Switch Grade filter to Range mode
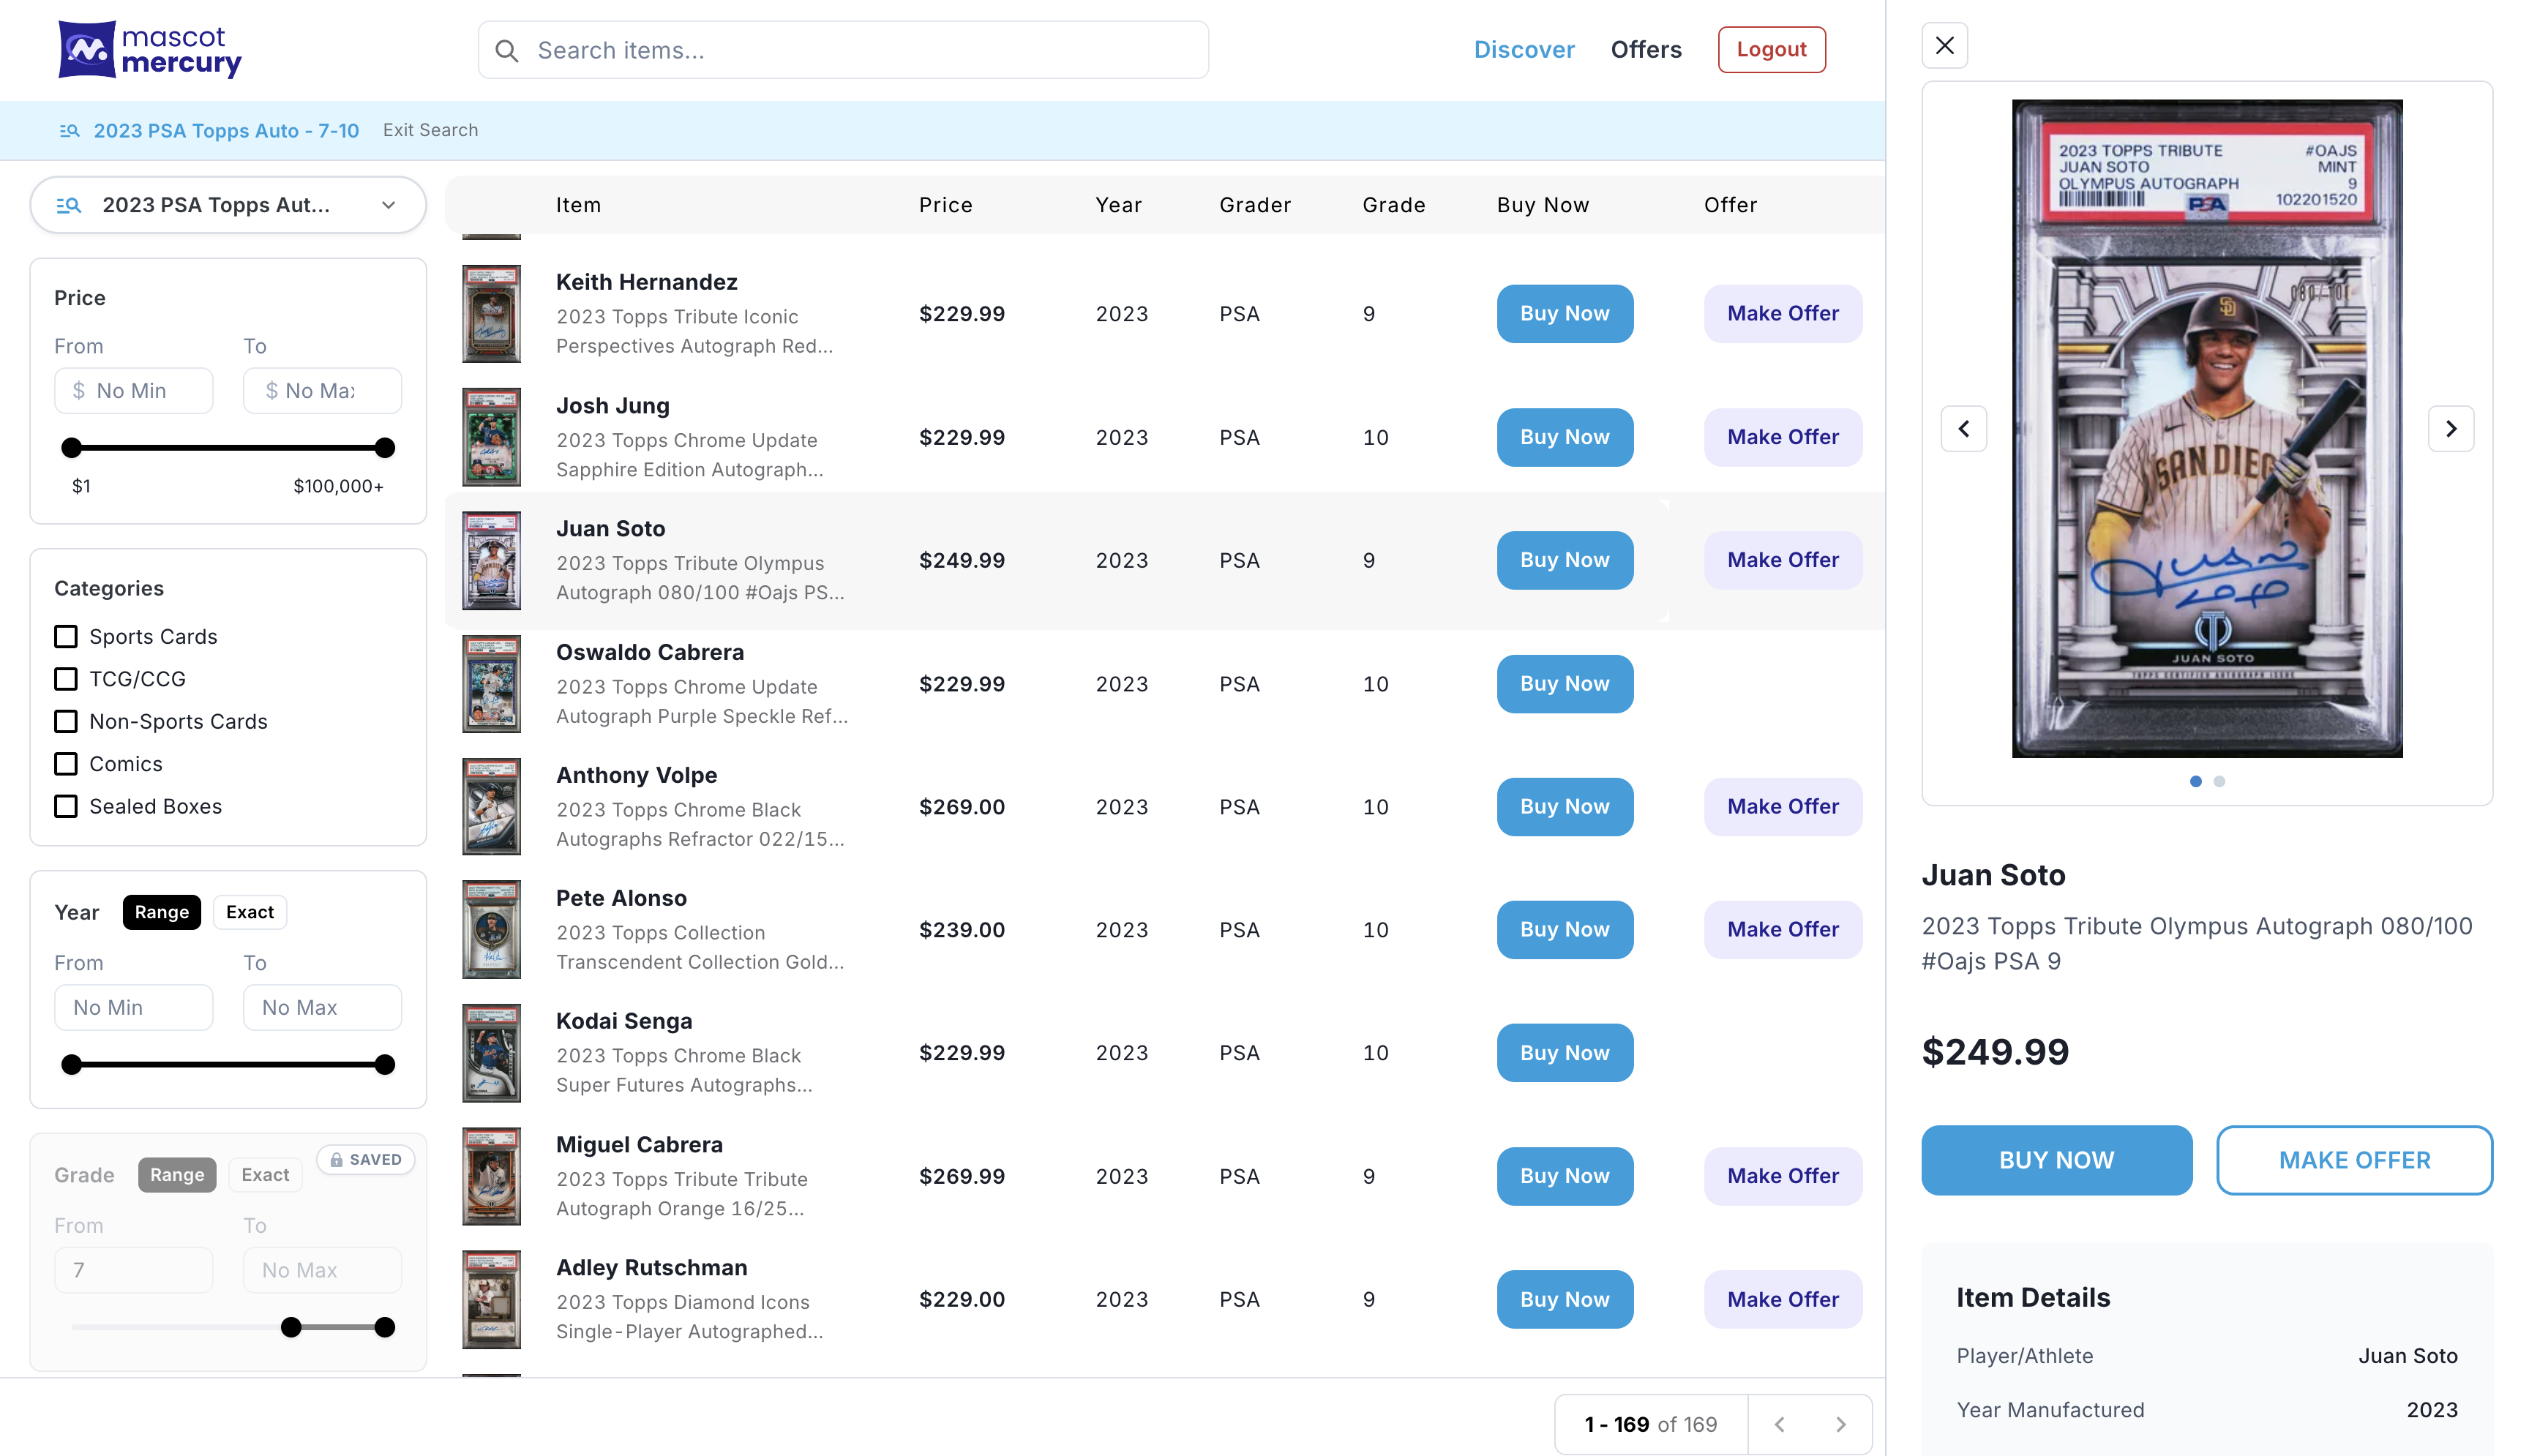This screenshot has height=1456, width=2529. 177,1175
